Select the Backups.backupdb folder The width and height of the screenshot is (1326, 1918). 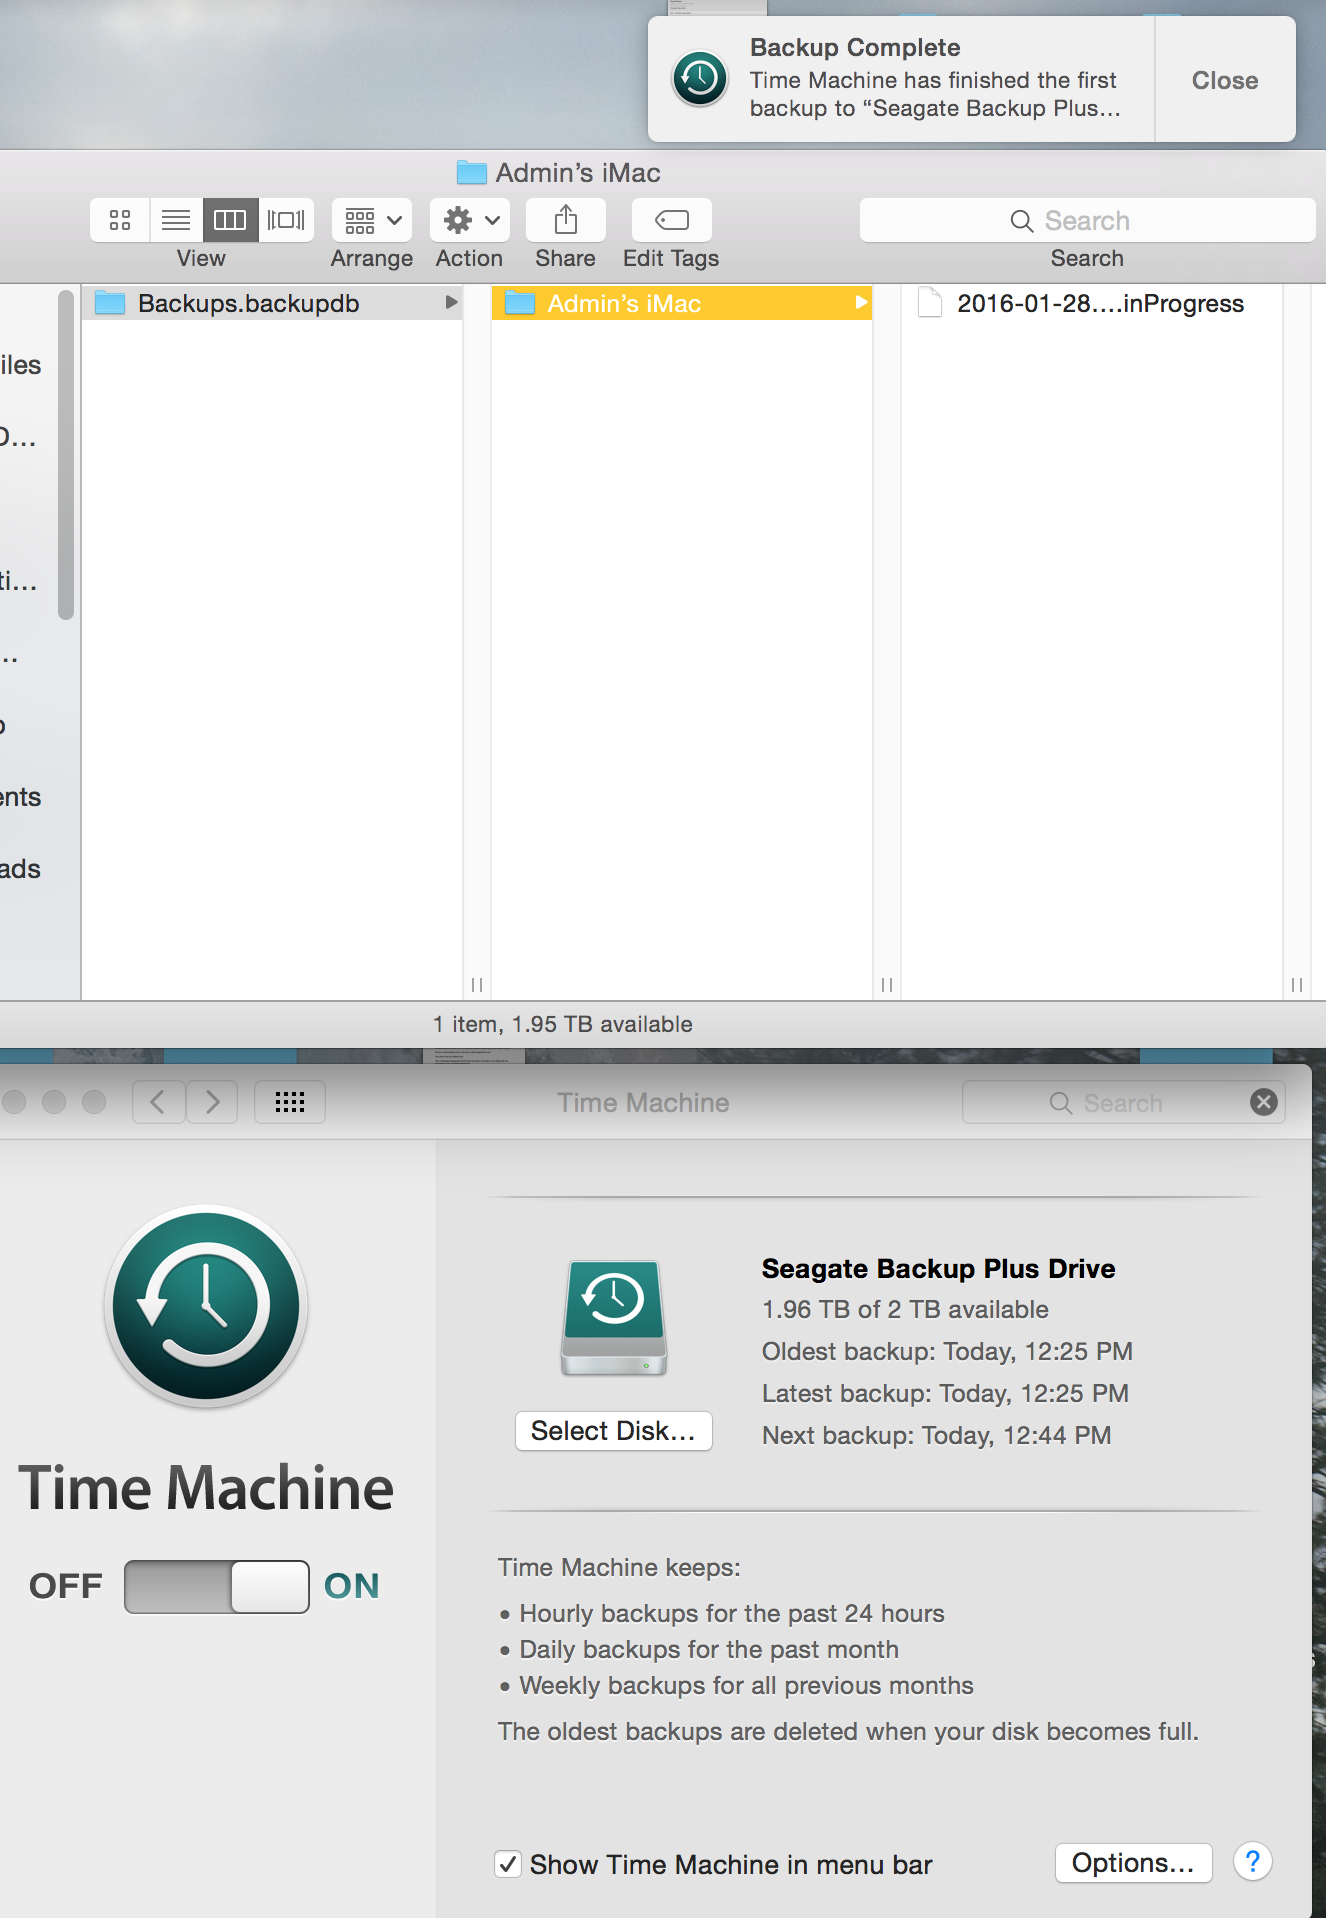272,303
